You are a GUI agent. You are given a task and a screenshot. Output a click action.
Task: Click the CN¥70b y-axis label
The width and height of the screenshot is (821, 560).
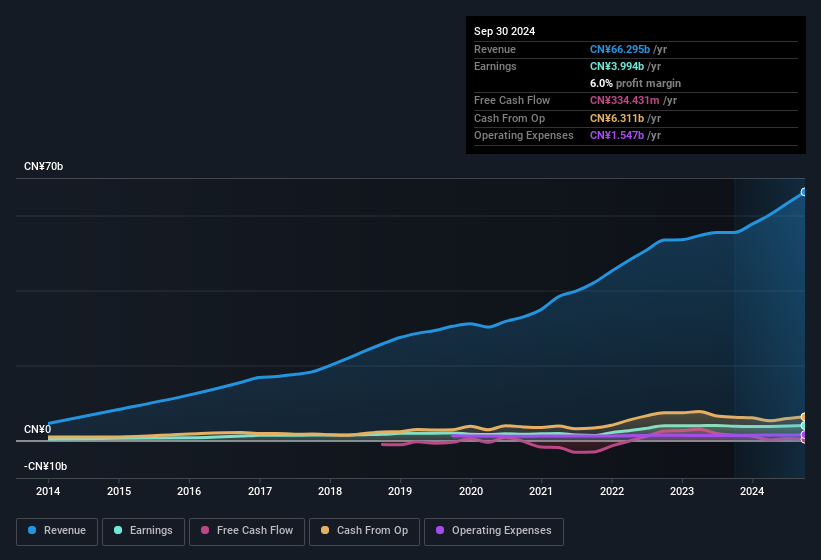pos(43,166)
